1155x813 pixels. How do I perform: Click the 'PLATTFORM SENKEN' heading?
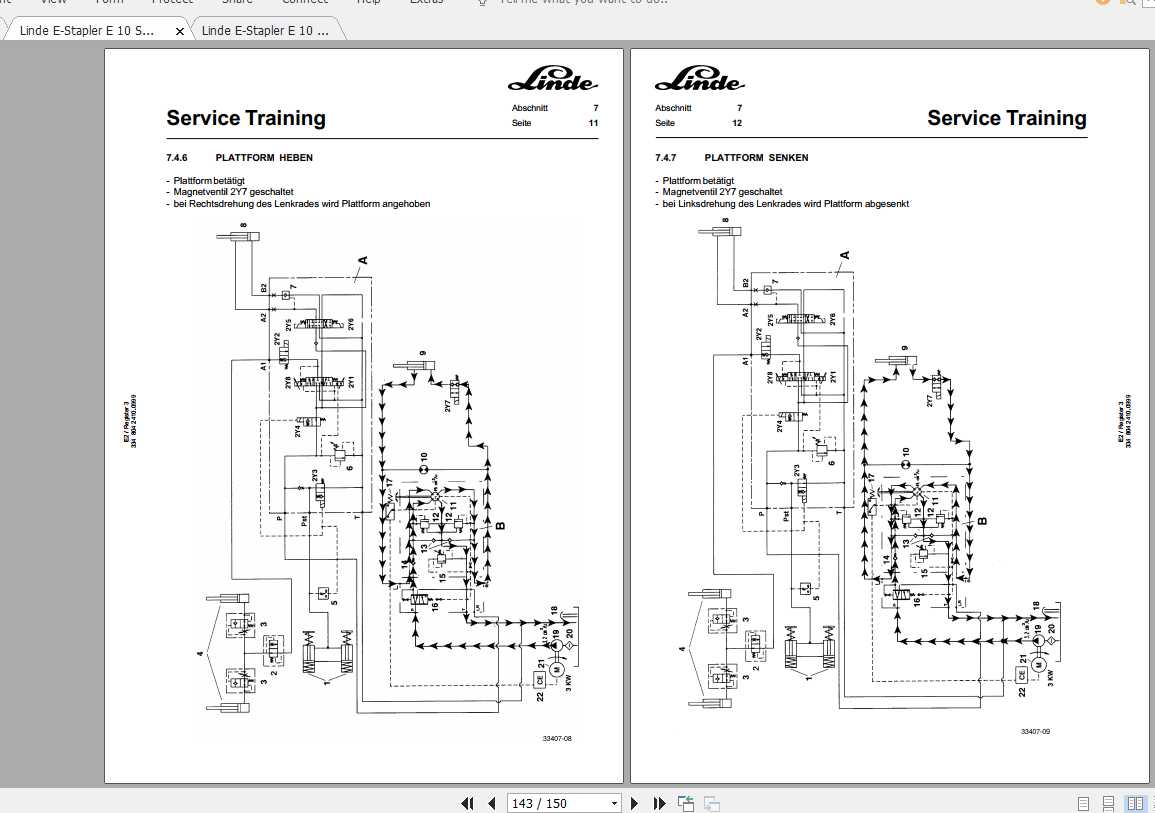[756, 158]
